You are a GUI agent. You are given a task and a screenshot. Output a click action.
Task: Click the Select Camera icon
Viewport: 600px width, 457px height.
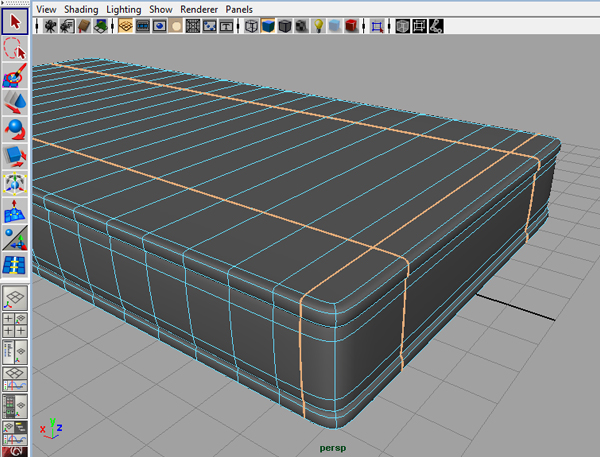point(50,26)
